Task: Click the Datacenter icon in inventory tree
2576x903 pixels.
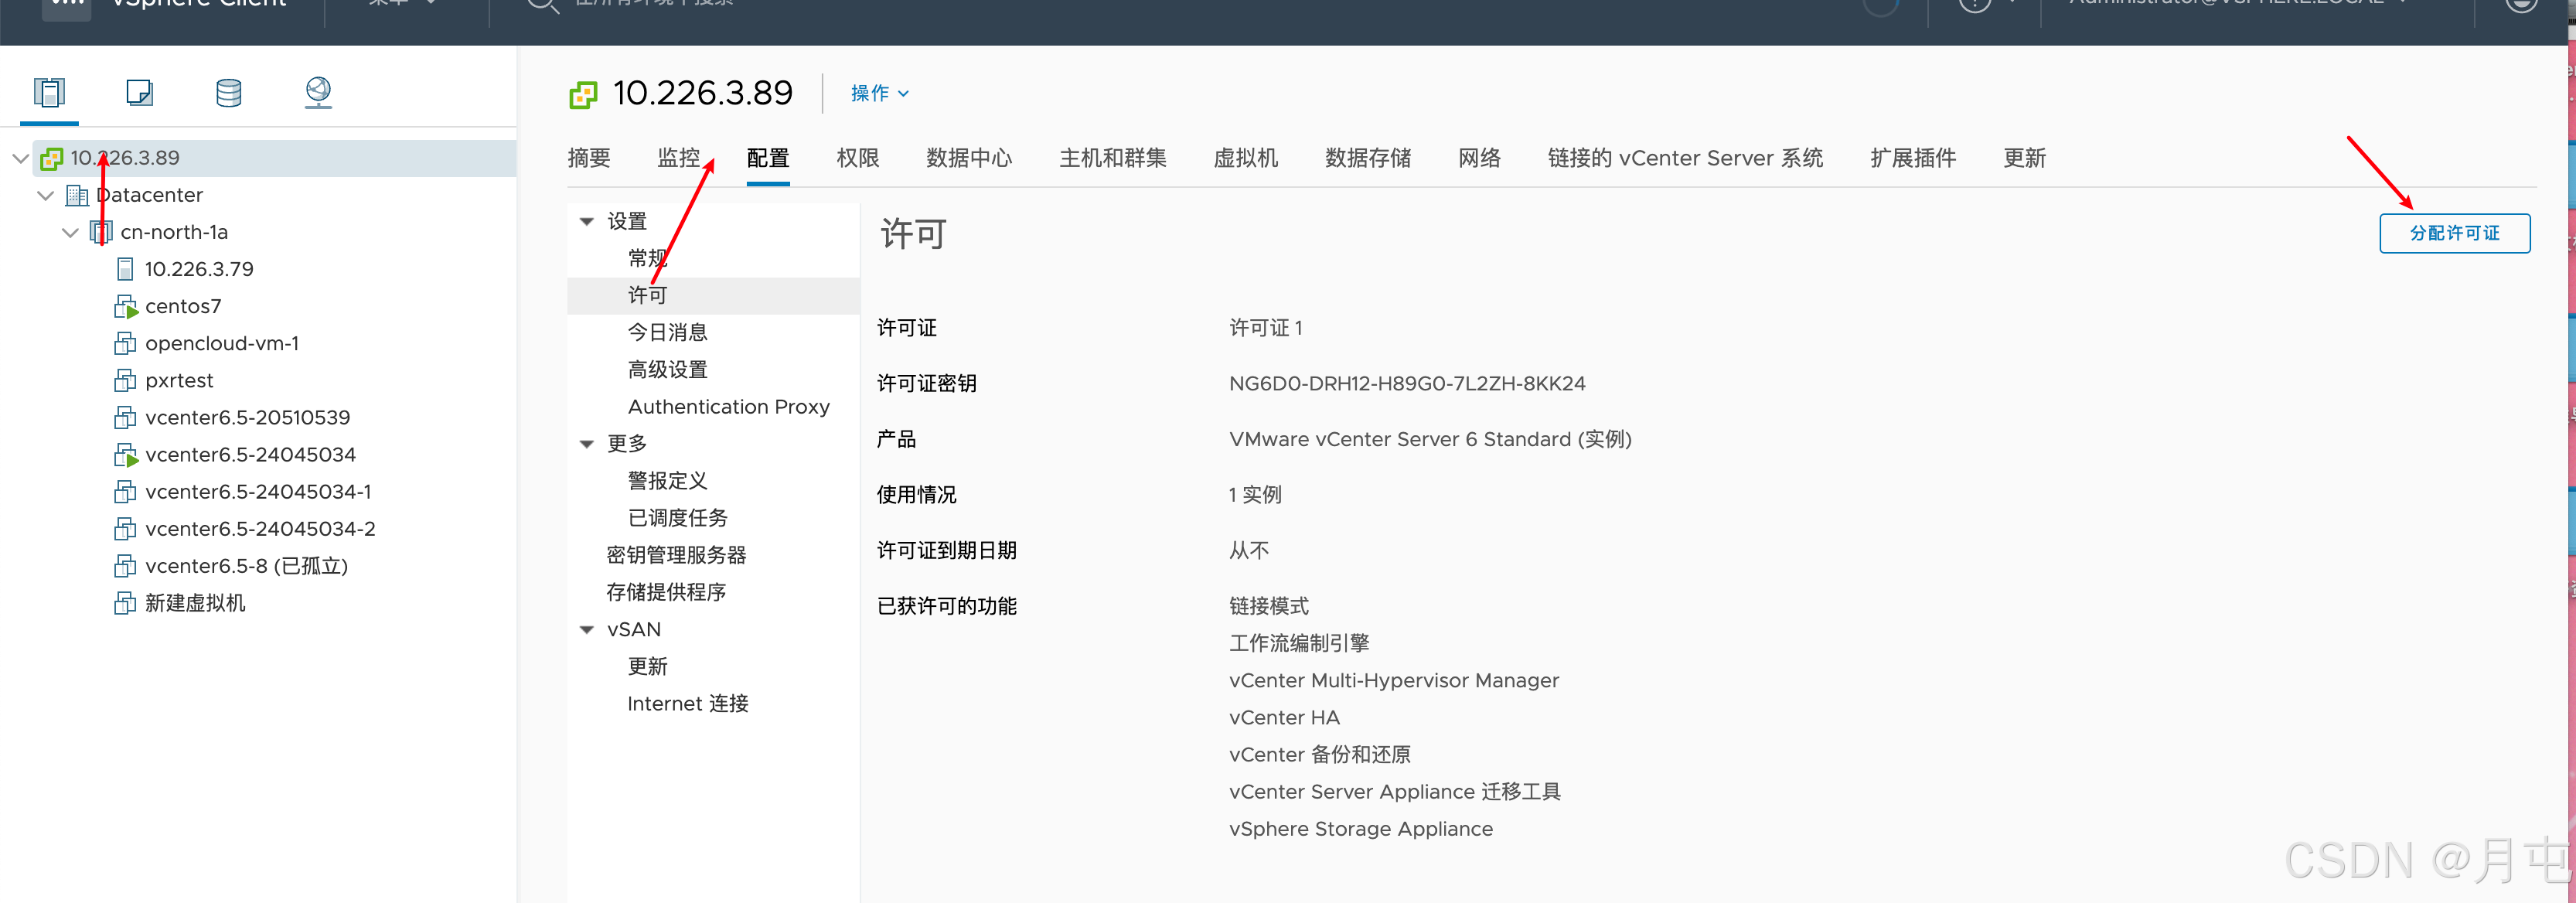Action: point(77,195)
